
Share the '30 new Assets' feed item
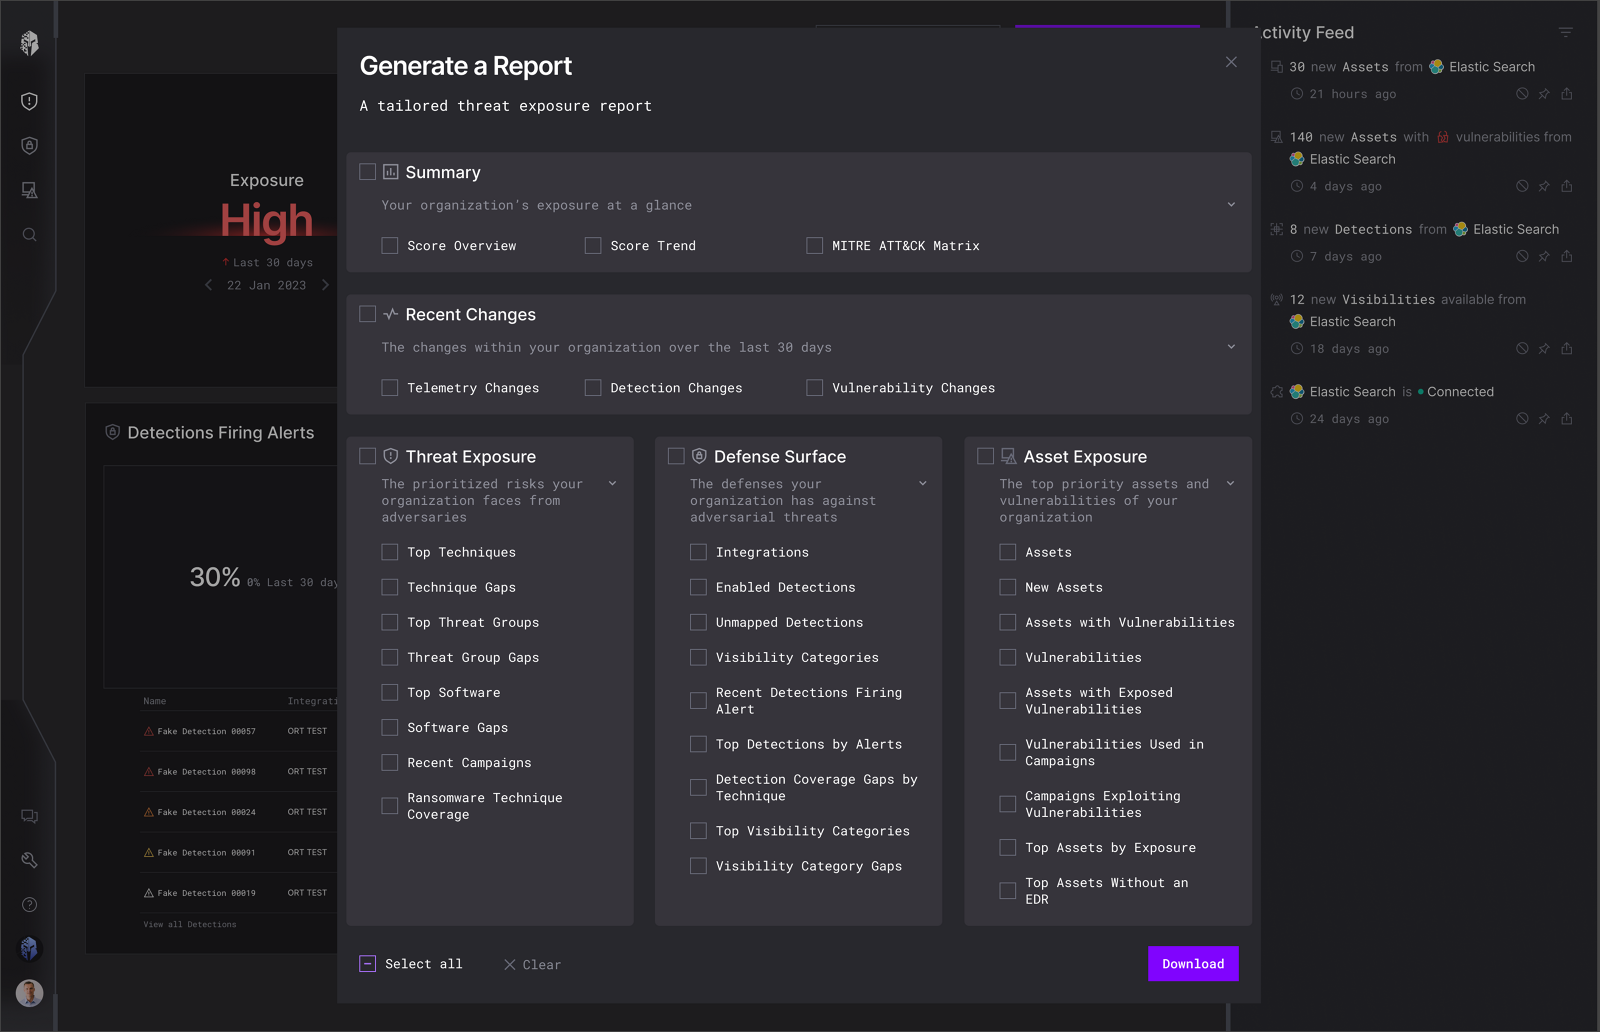(1567, 94)
